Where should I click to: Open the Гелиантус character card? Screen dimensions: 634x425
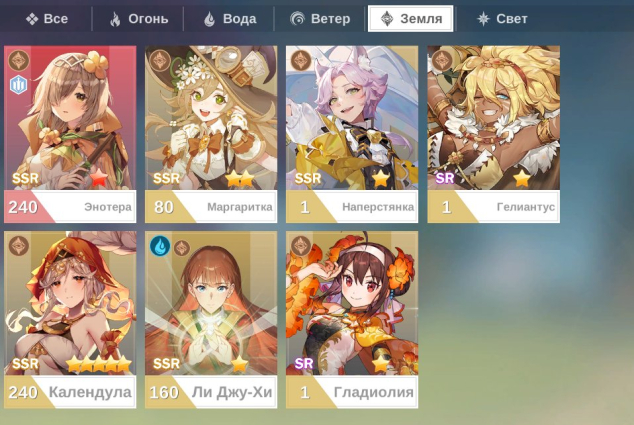[494, 134]
